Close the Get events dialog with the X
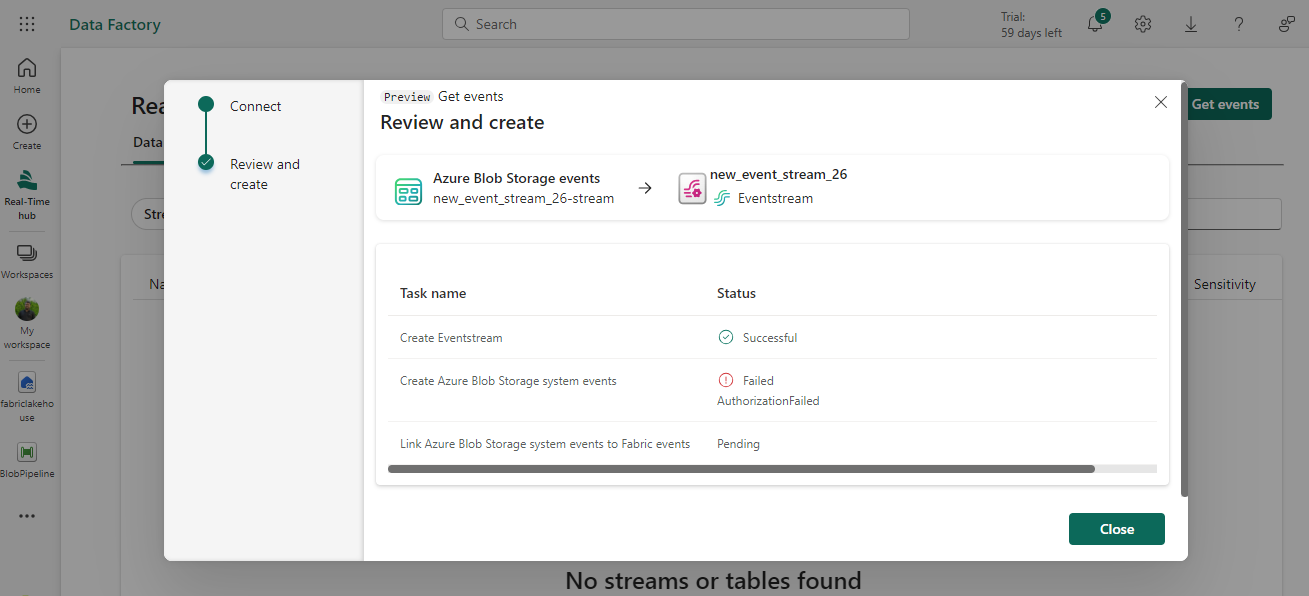 (x=1160, y=102)
